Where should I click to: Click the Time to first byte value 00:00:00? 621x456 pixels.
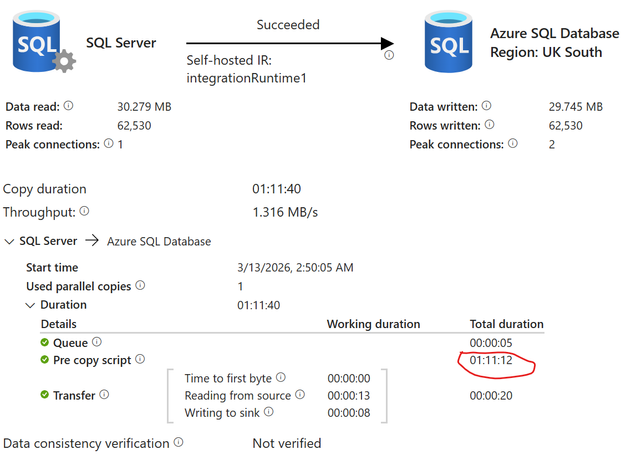click(349, 378)
